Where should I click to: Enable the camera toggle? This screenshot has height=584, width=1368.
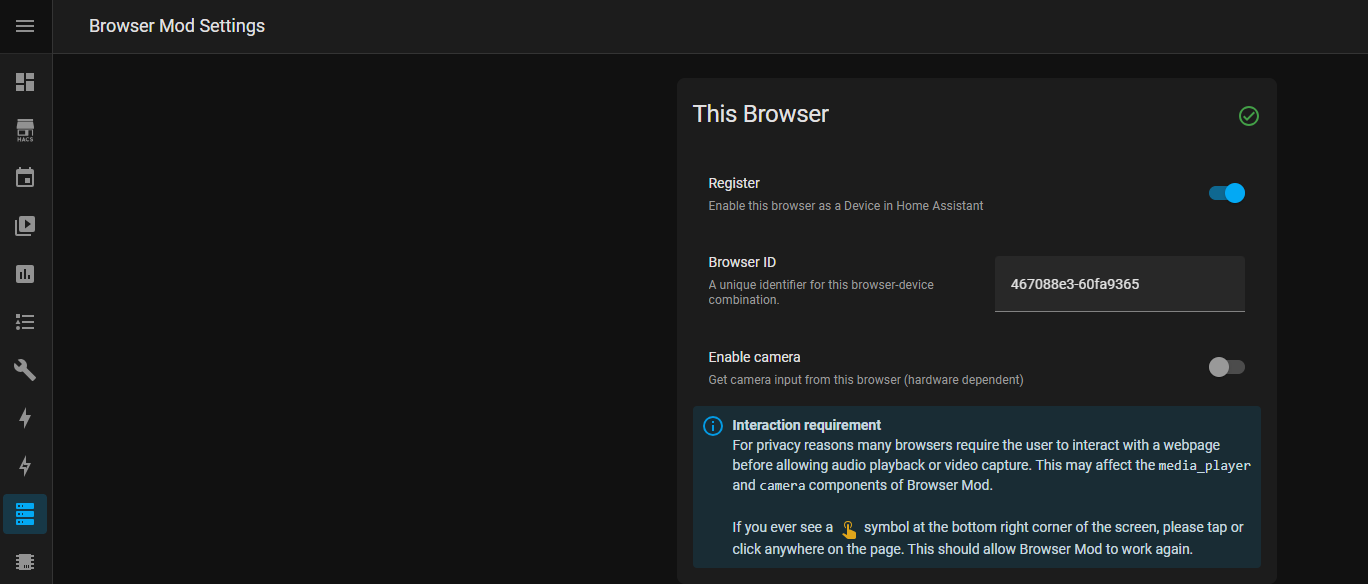pyautogui.click(x=1227, y=367)
